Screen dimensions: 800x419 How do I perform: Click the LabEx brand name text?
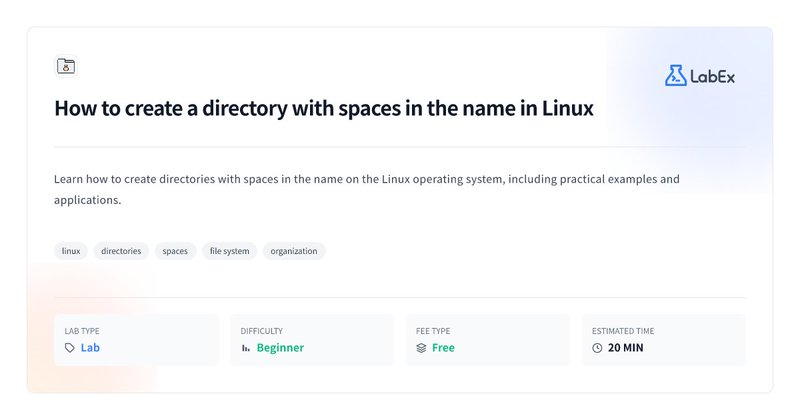point(712,77)
